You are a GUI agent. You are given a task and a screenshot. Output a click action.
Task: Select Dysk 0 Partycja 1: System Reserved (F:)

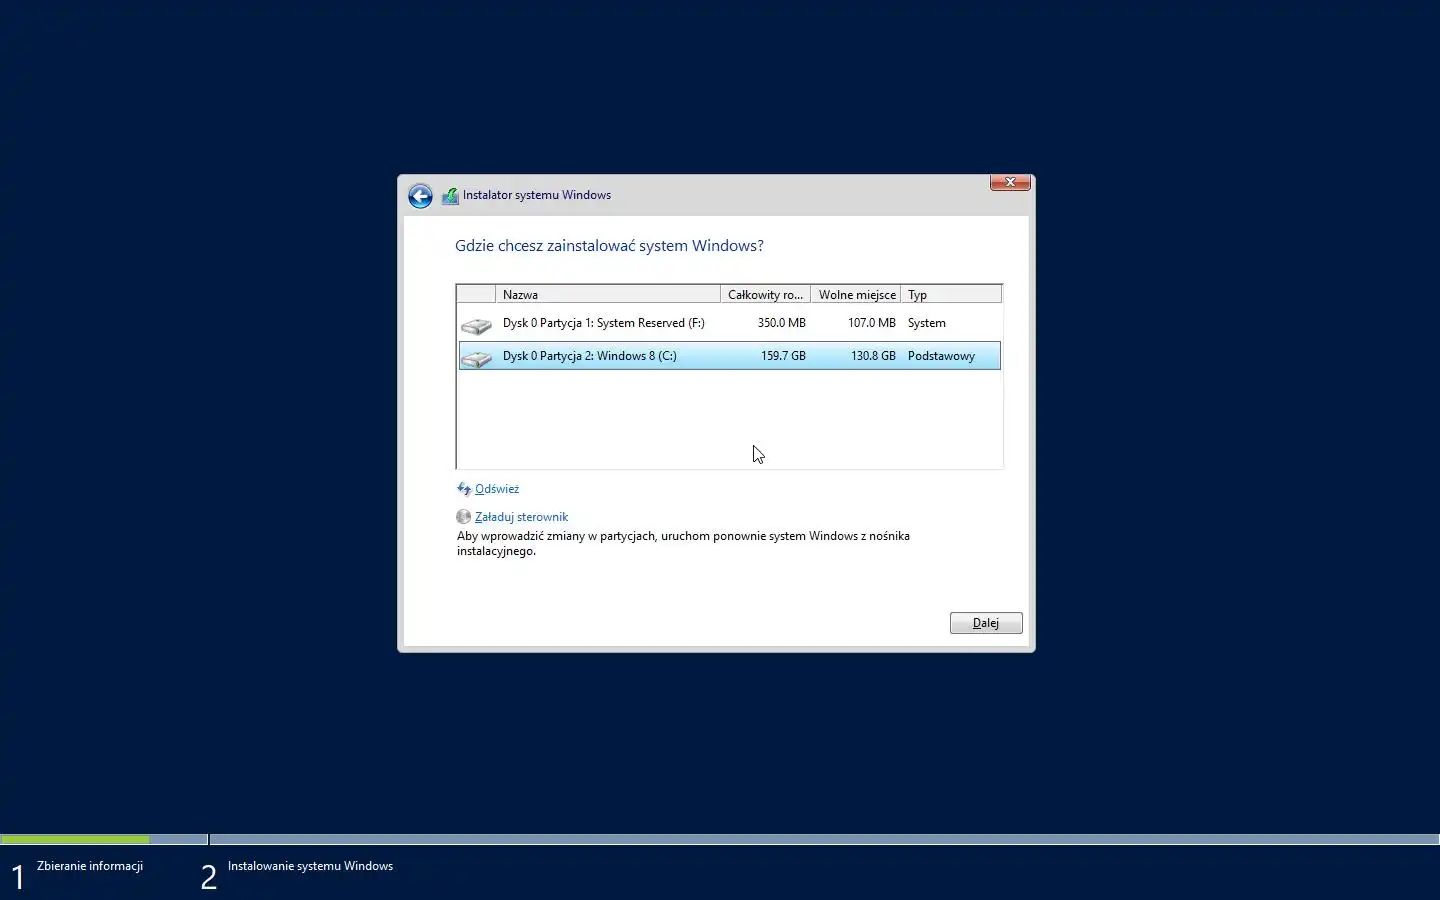730,323
